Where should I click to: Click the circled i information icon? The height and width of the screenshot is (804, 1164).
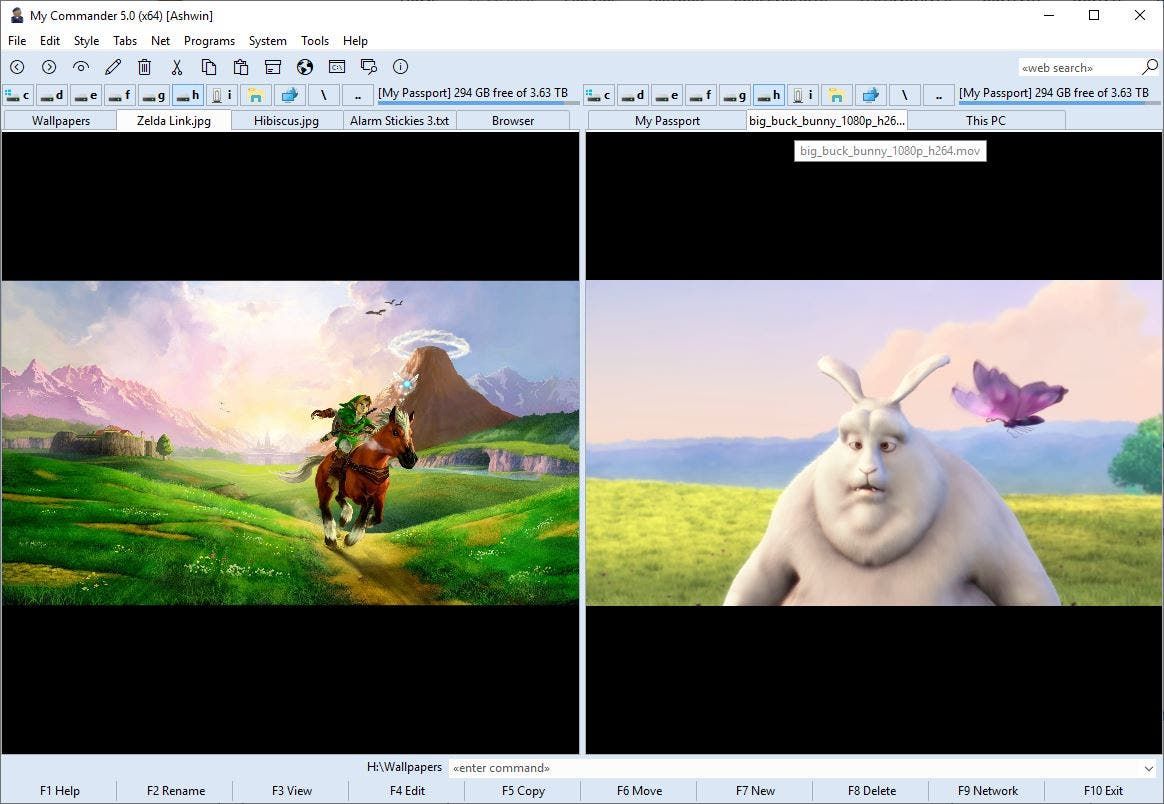pos(400,67)
